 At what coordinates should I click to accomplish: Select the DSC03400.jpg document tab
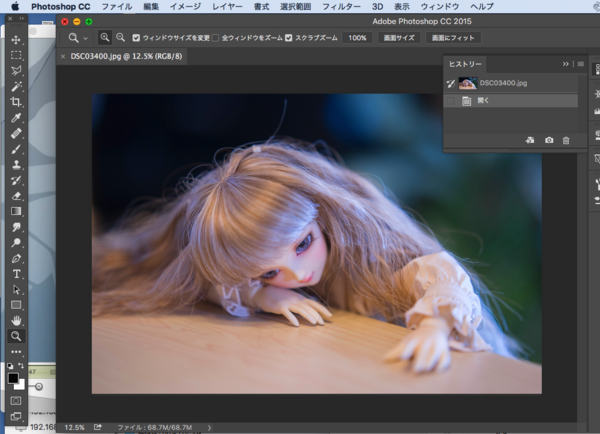click(126, 56)
